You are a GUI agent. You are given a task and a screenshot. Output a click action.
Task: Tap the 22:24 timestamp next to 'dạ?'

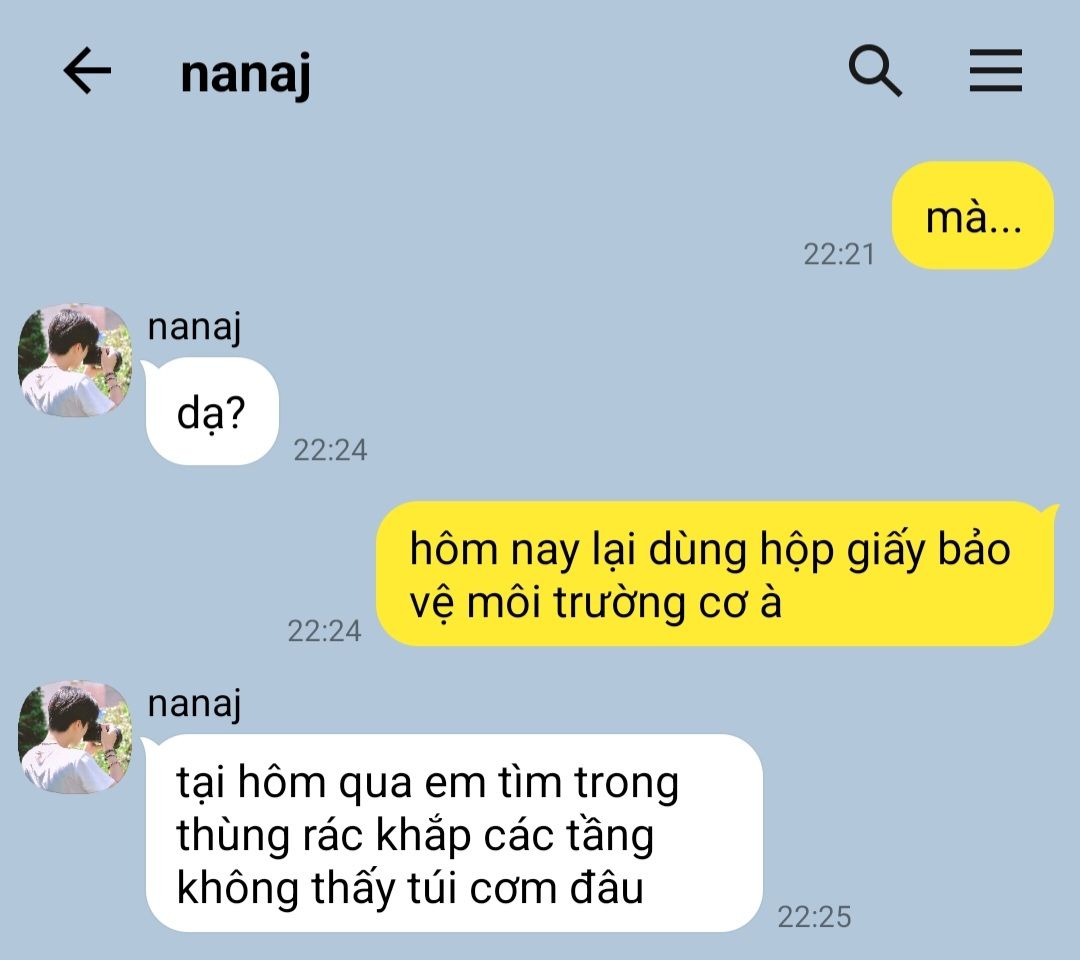click(x=330, y=450)
